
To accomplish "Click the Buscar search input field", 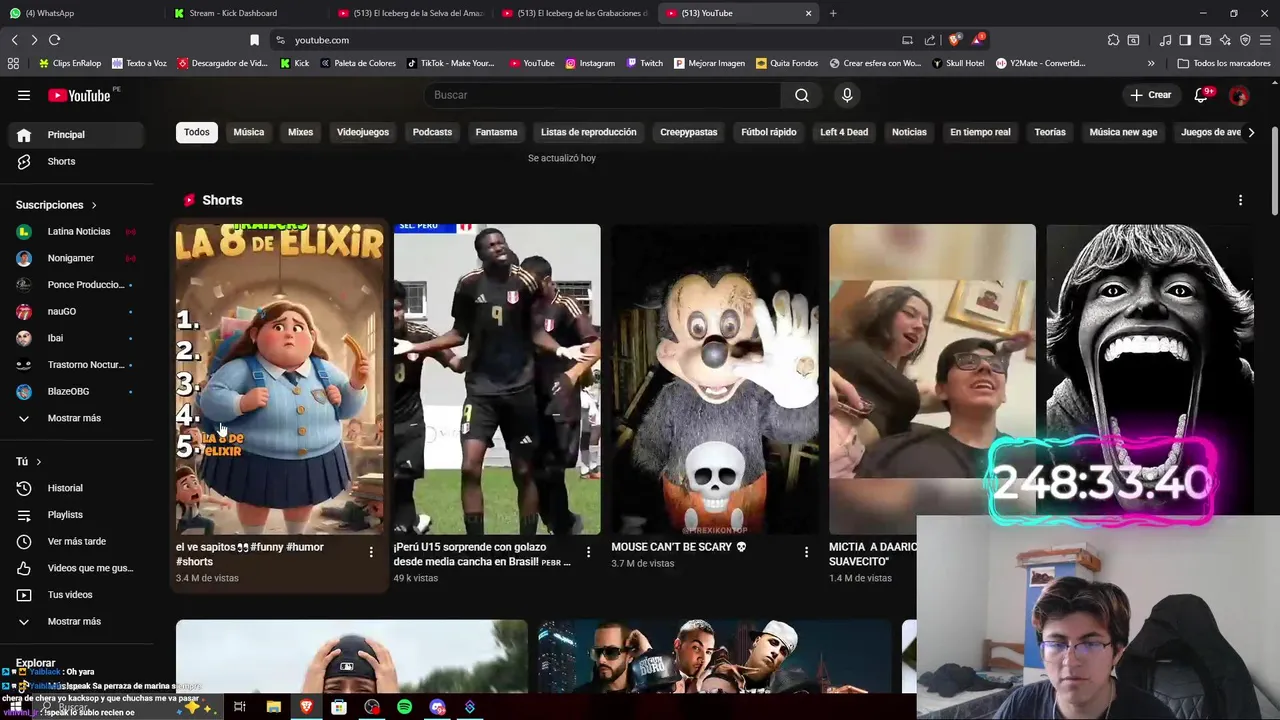I will click(x=603, y=95).
